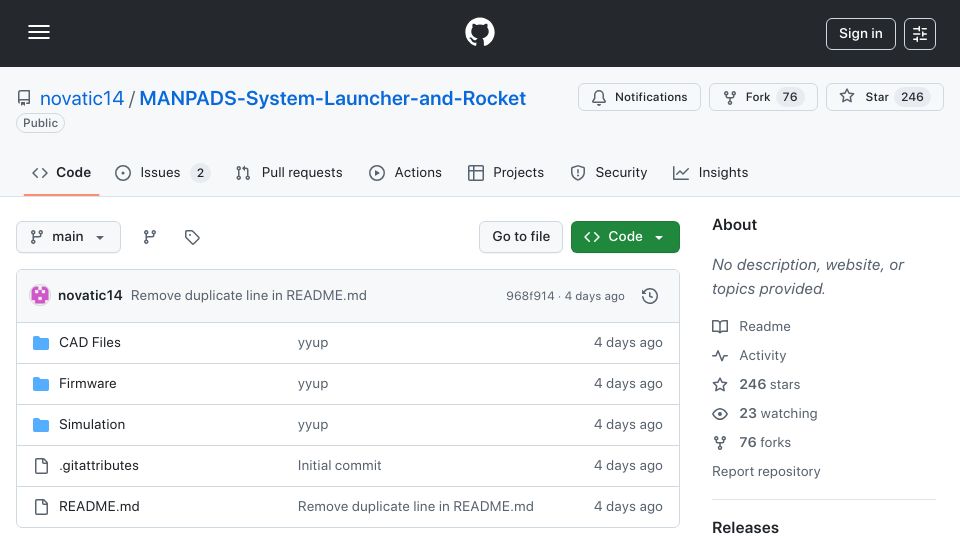The width and height of the screenshot is (960, 540).
Task: Open the .gitattributes file
Action: click(x=99, y=465)
